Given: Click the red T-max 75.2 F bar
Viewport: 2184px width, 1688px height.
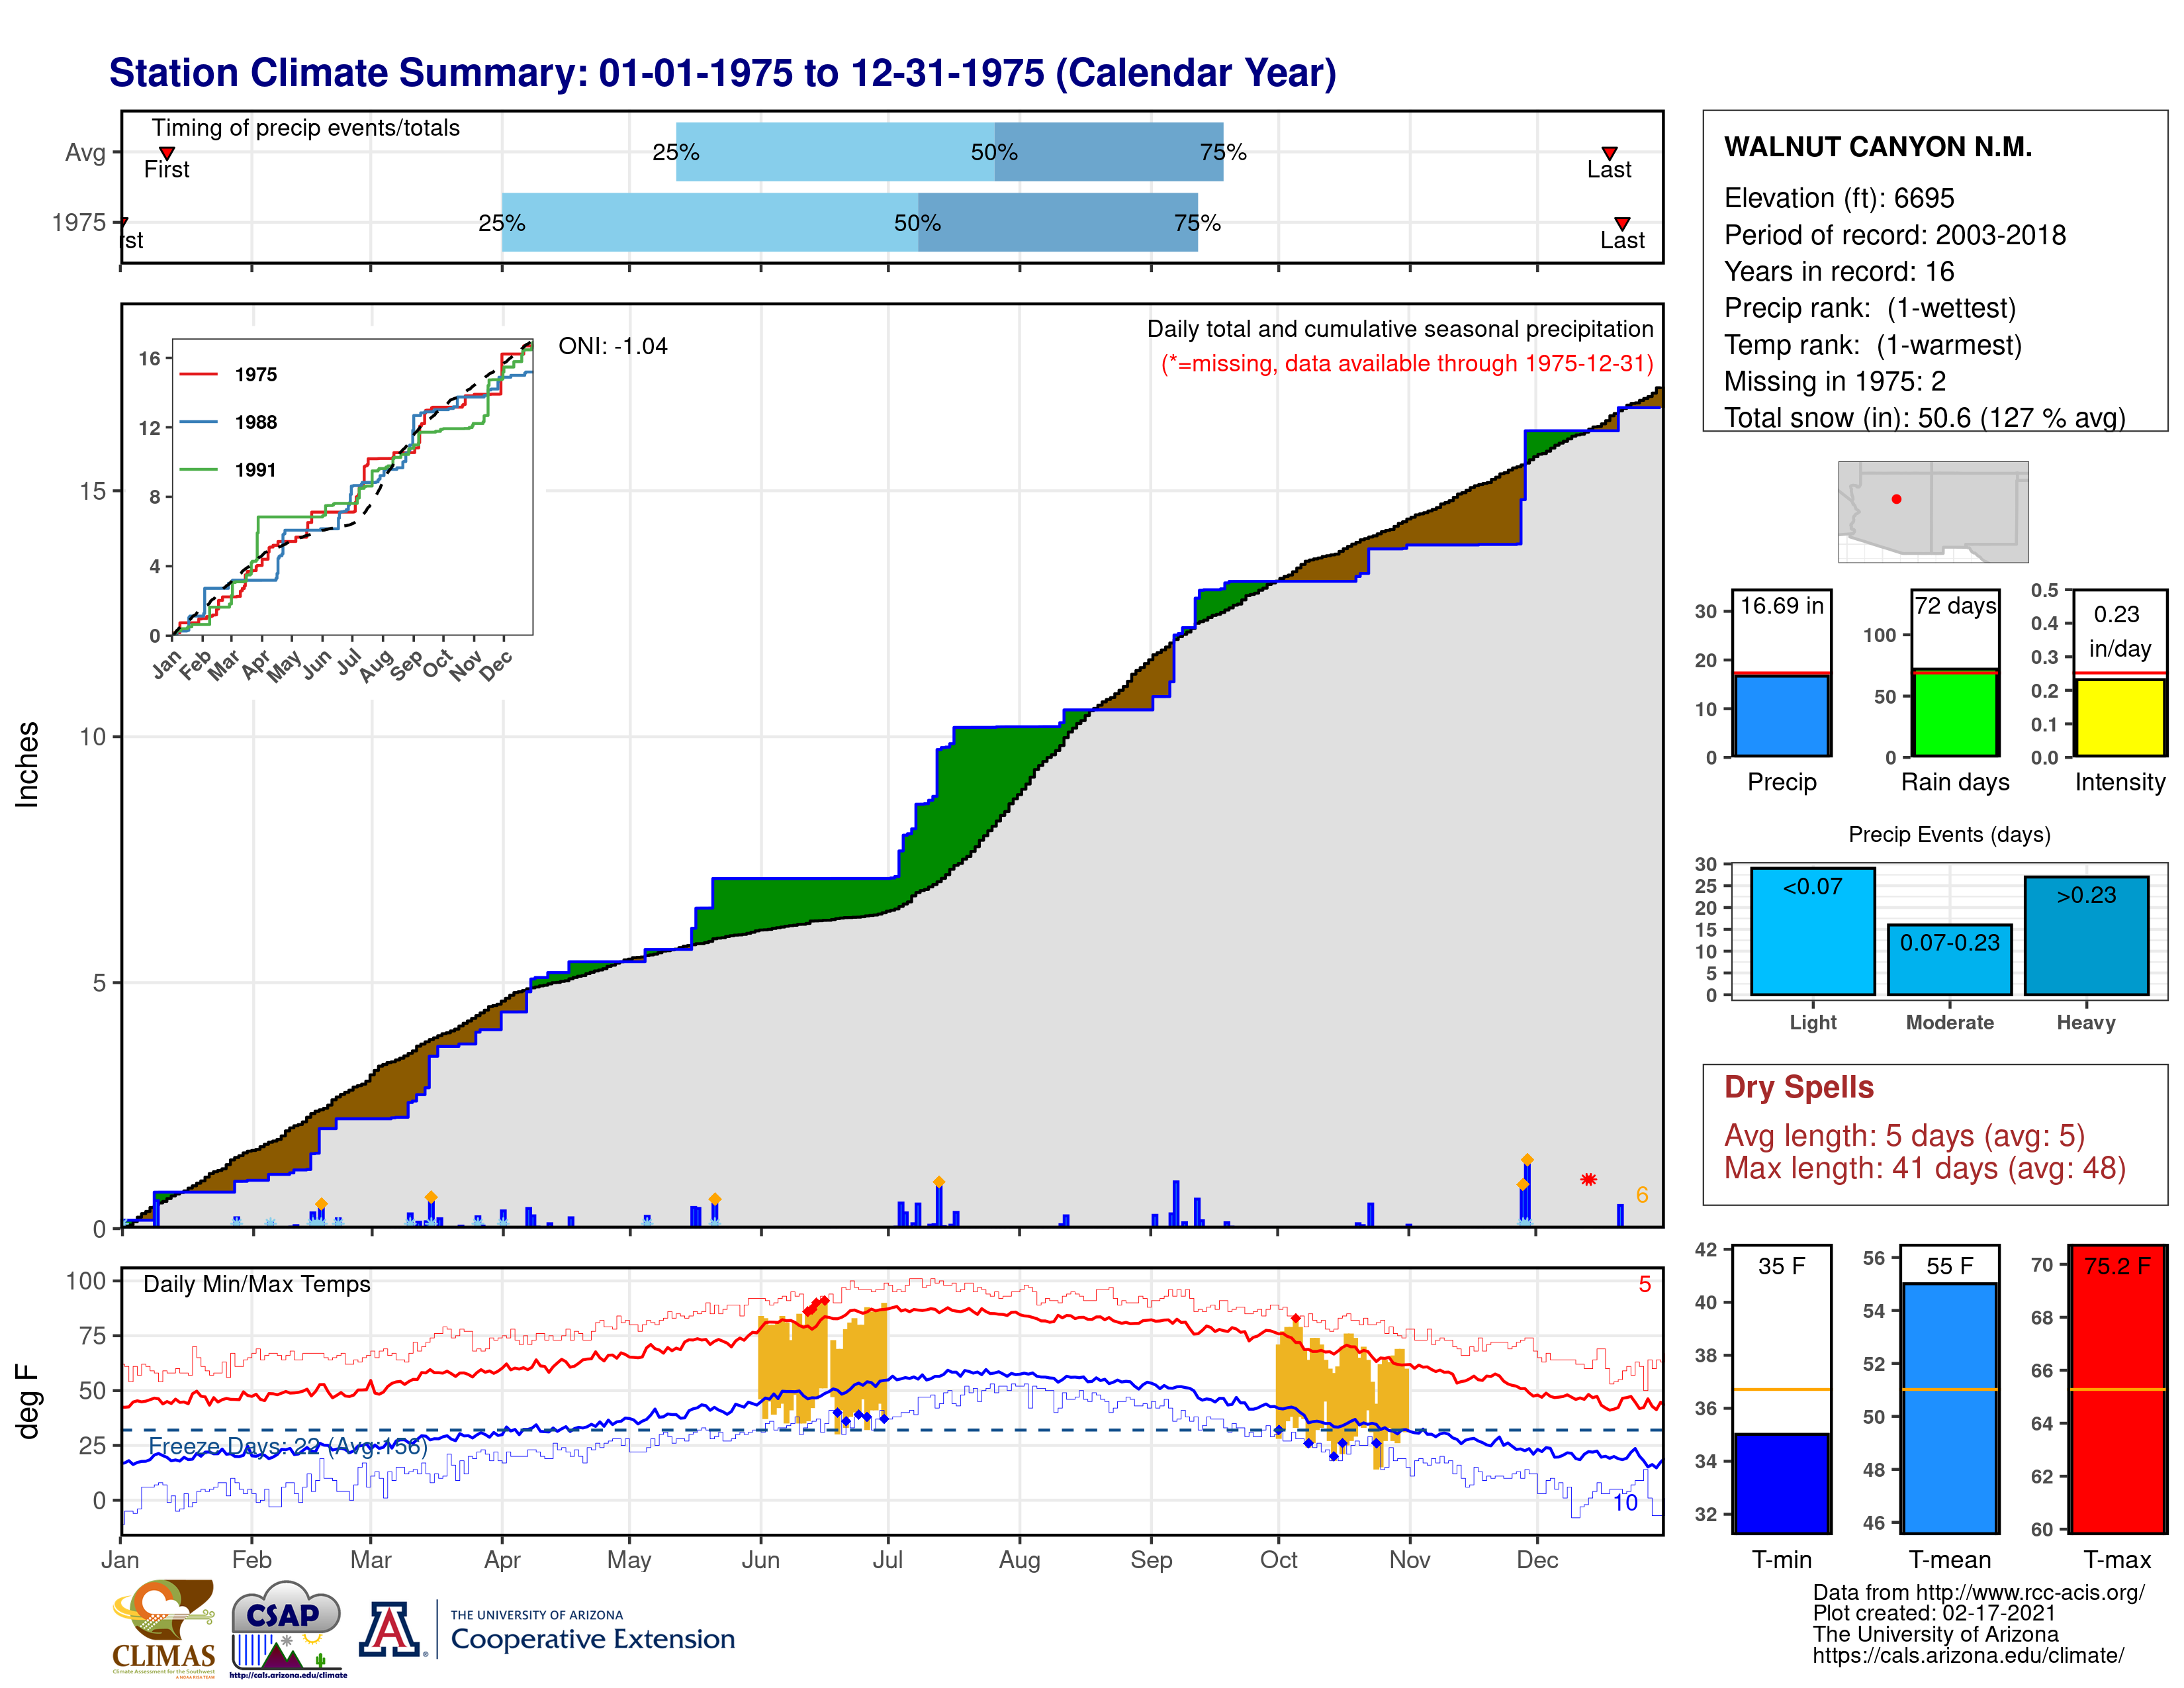Looking at the screenshot, I should pos(2118,1389).
